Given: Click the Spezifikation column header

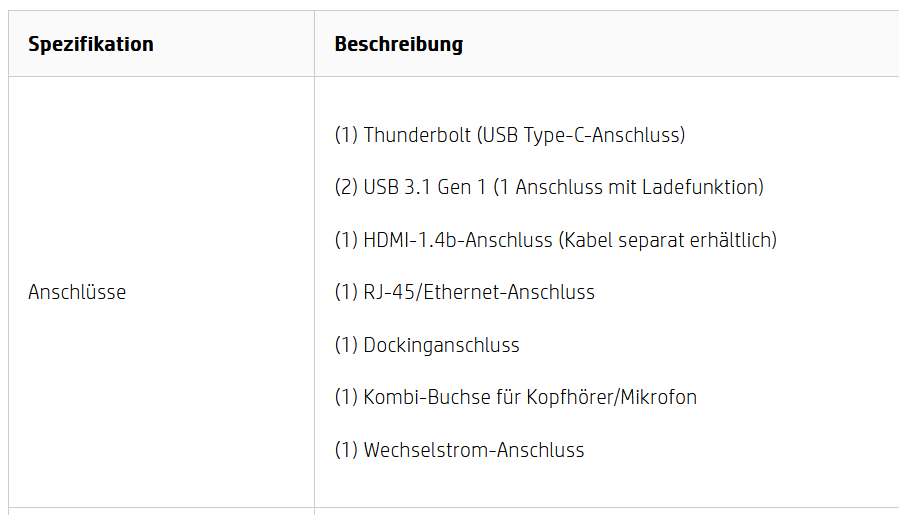Looking at the screenshot, I should [91, 44].
